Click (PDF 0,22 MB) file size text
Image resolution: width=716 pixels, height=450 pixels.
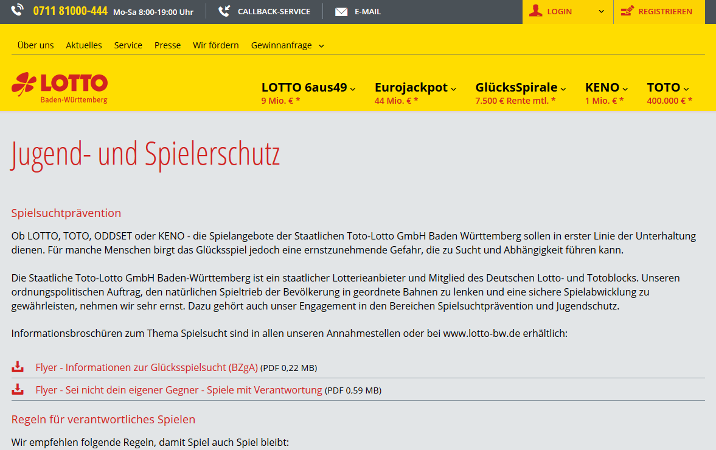(289, 368)
